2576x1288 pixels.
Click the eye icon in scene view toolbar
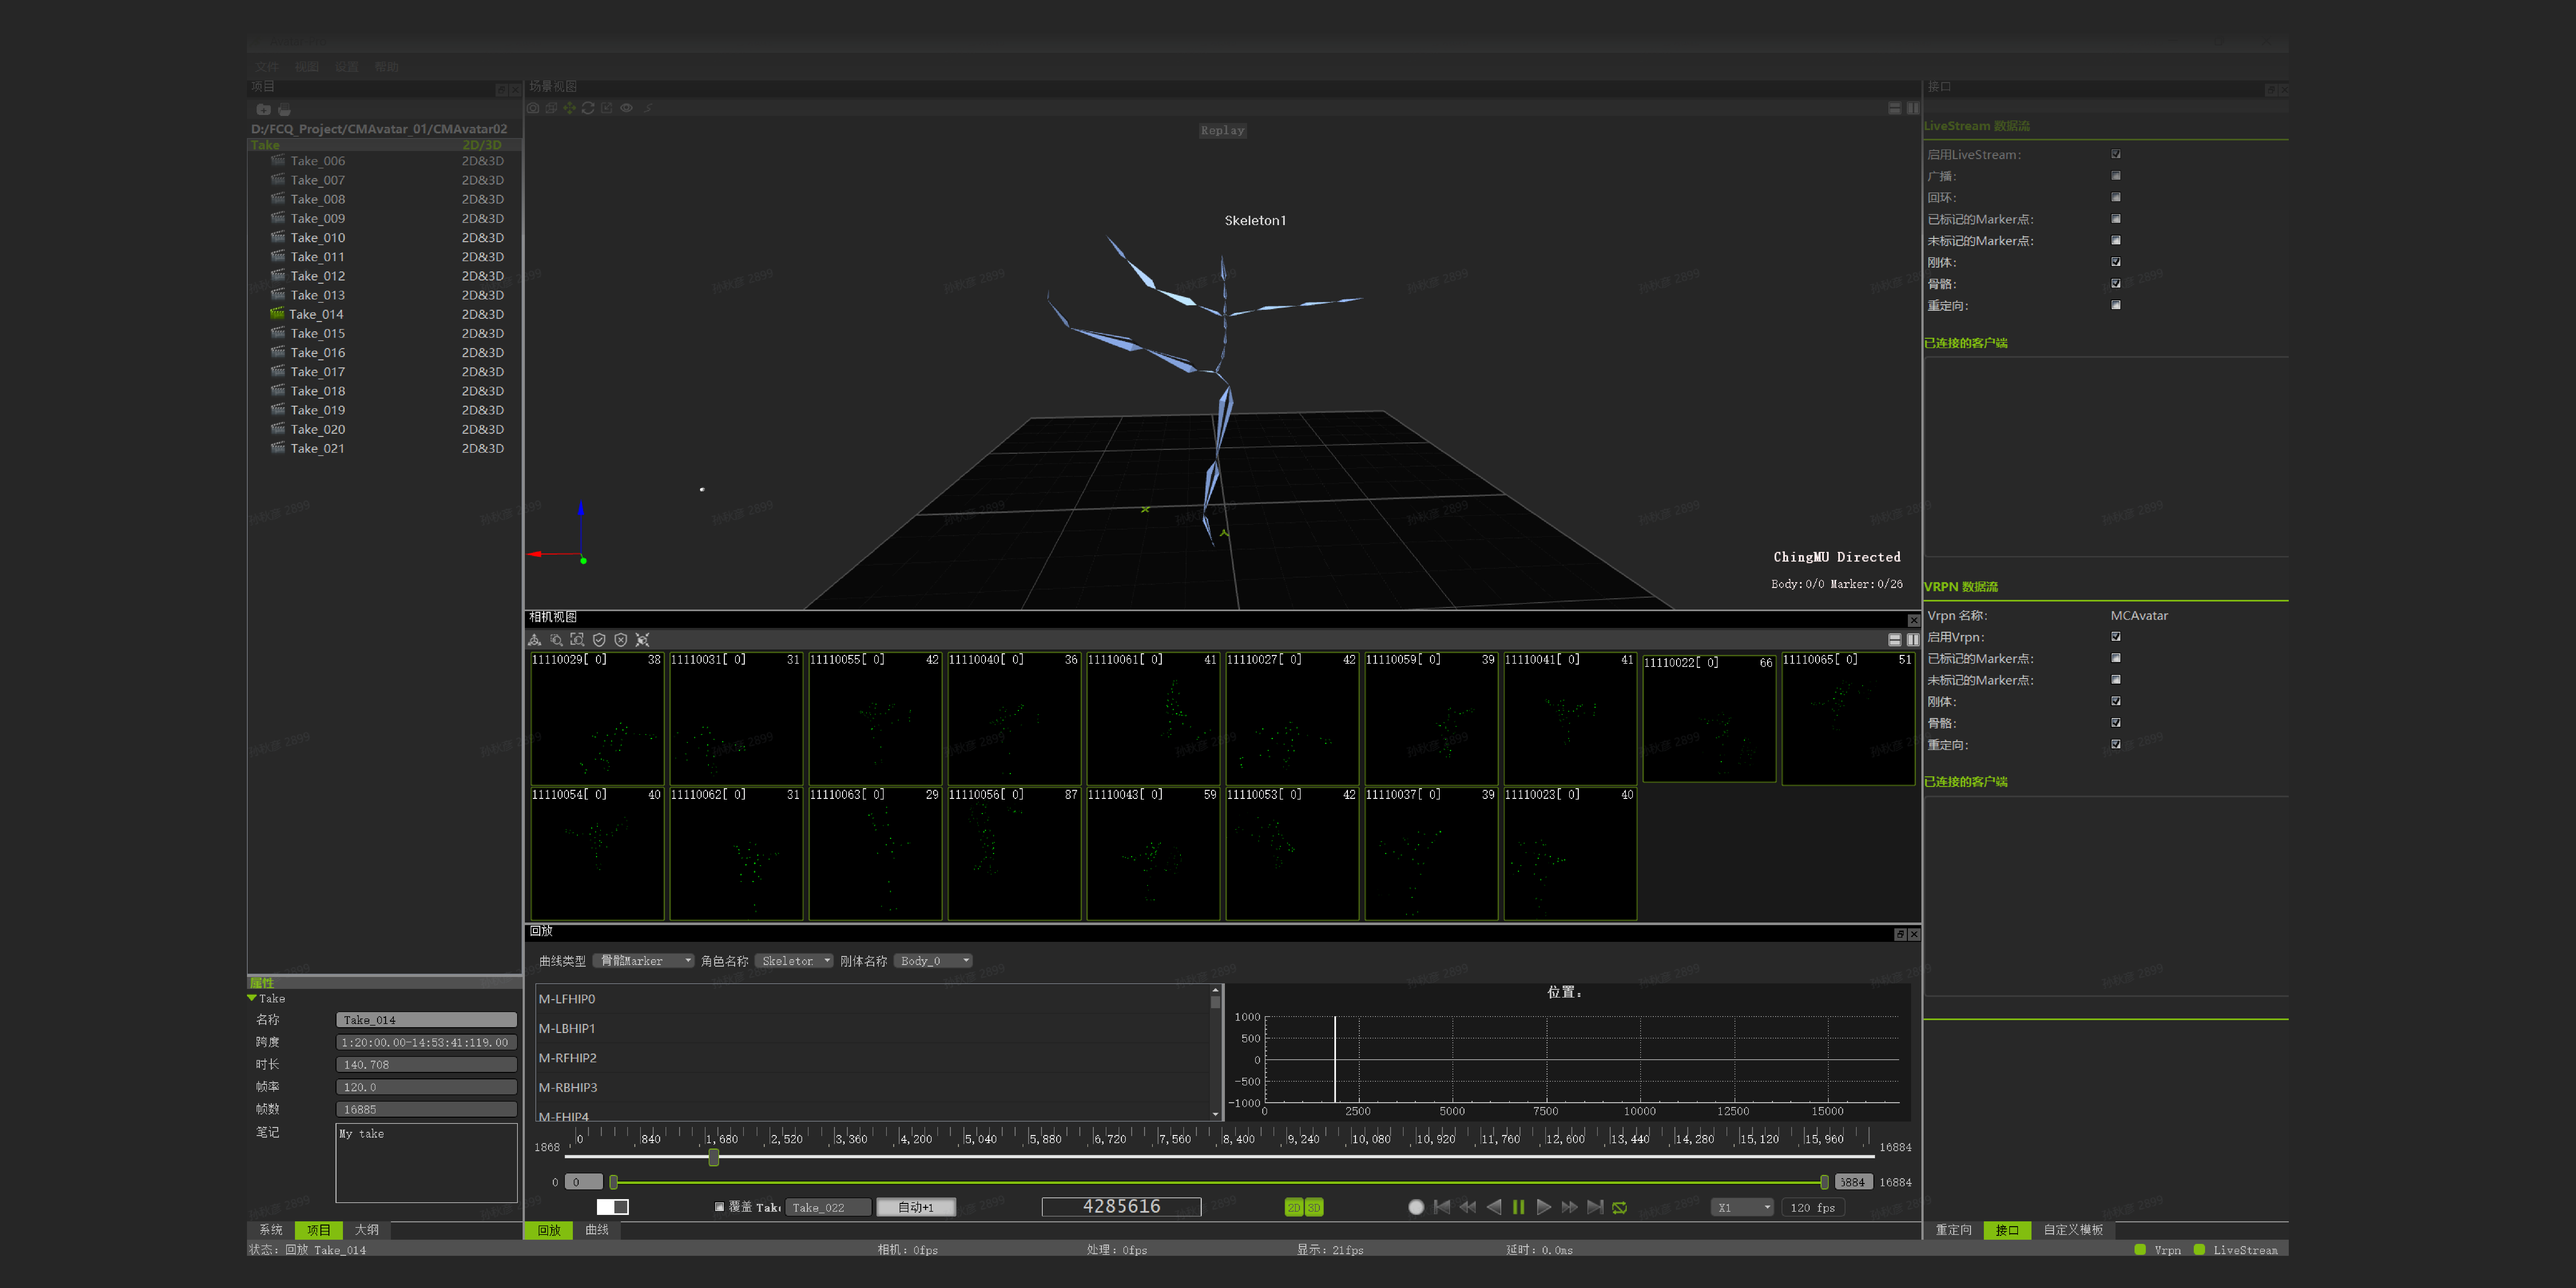[626, 108]
